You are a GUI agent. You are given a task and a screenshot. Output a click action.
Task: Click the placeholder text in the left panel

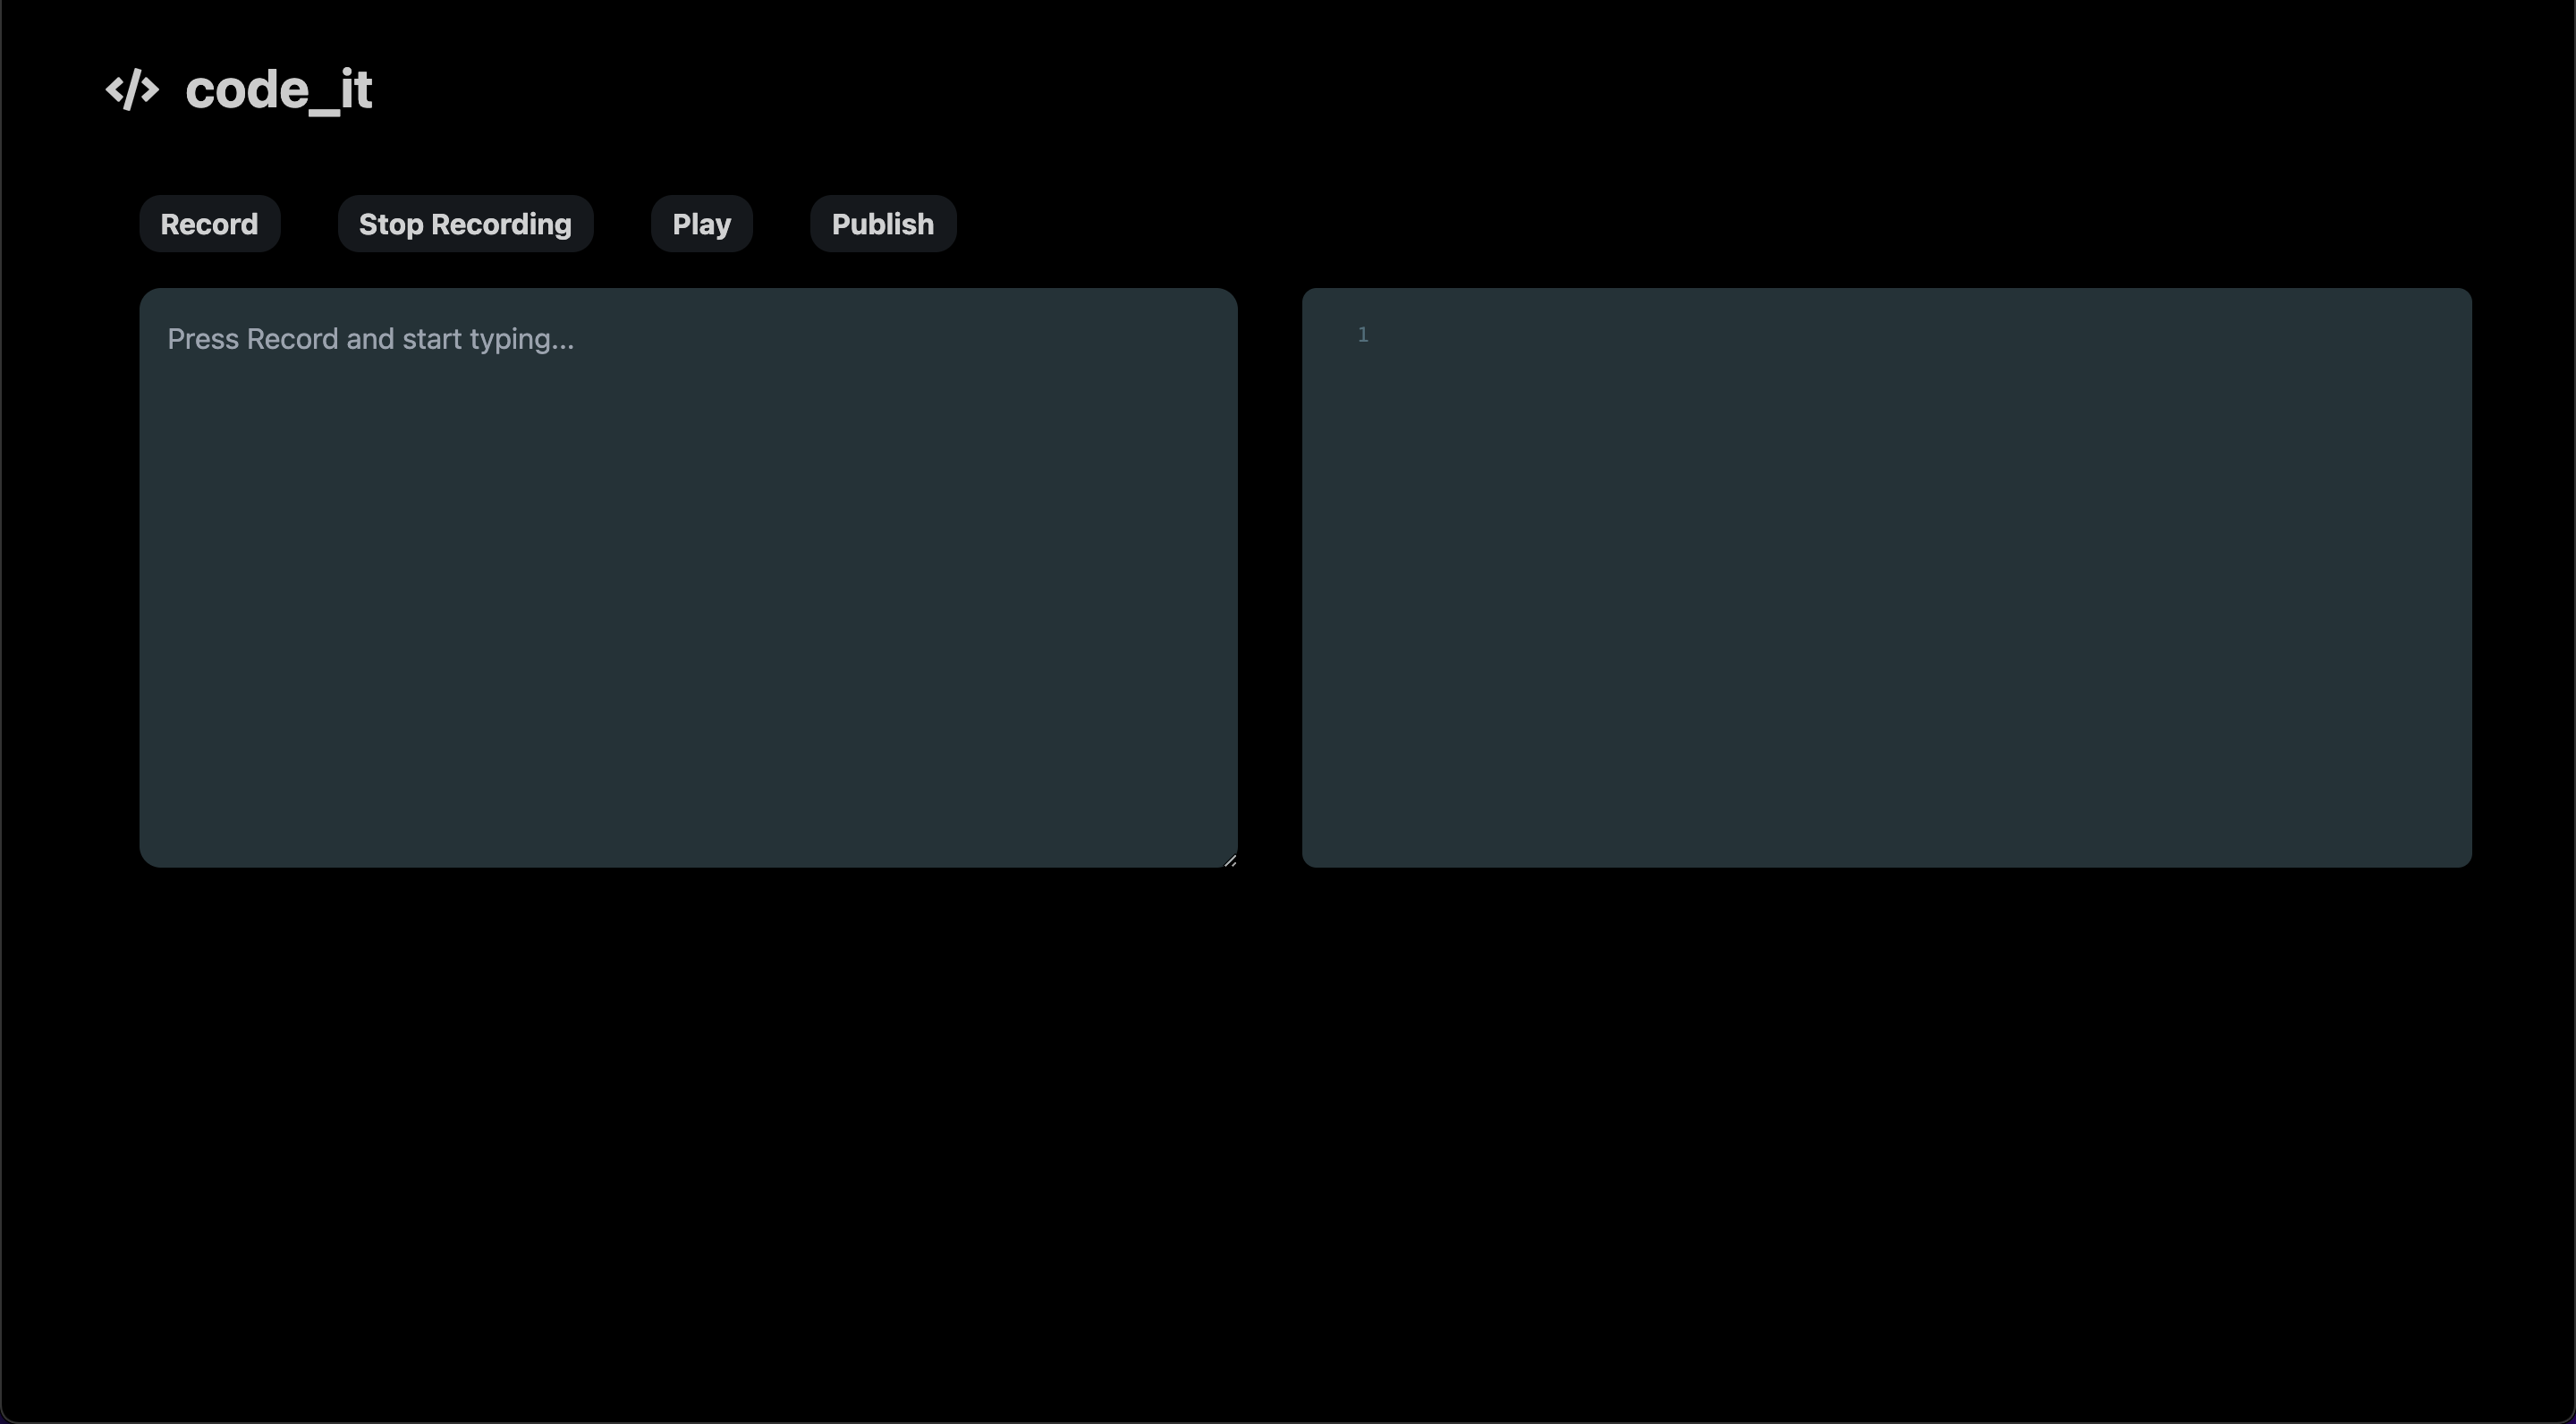(370, 339)
